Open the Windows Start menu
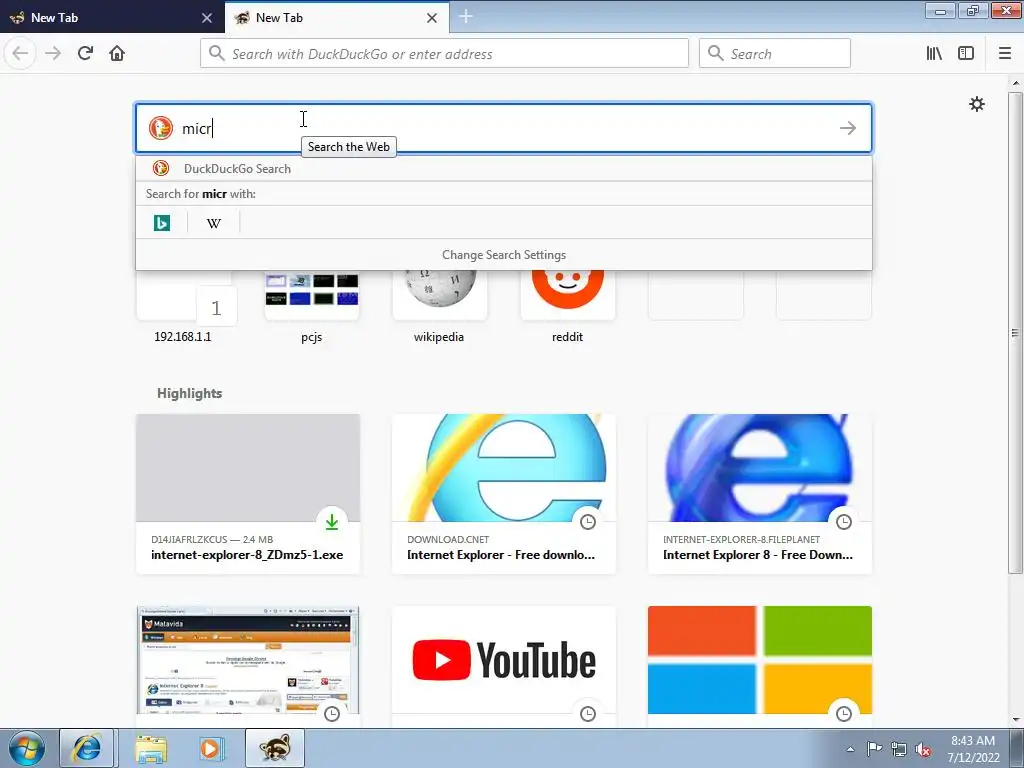The width and height of the screenshot is (1024, 768). (27, 748)
